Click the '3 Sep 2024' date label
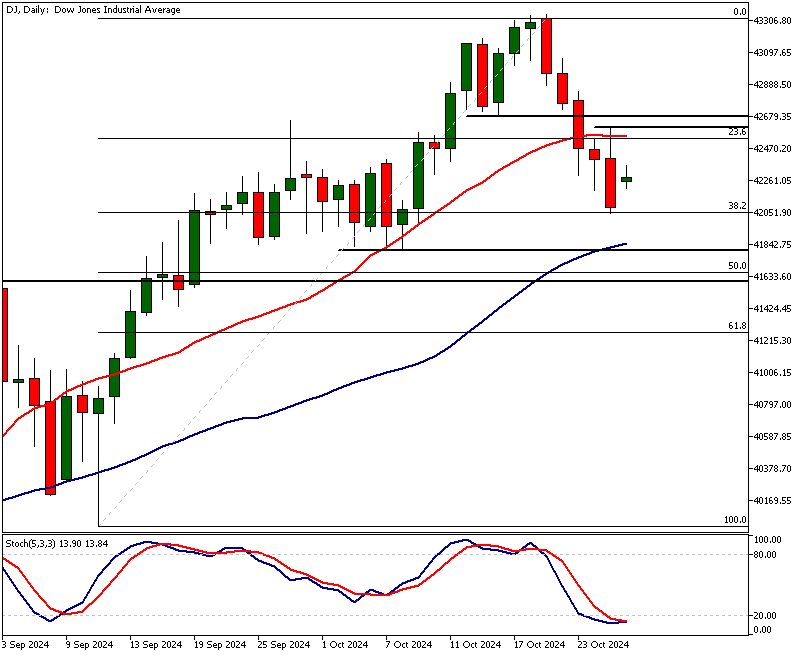The height and width of the screenshot is (656, 806). pos(26,645)
